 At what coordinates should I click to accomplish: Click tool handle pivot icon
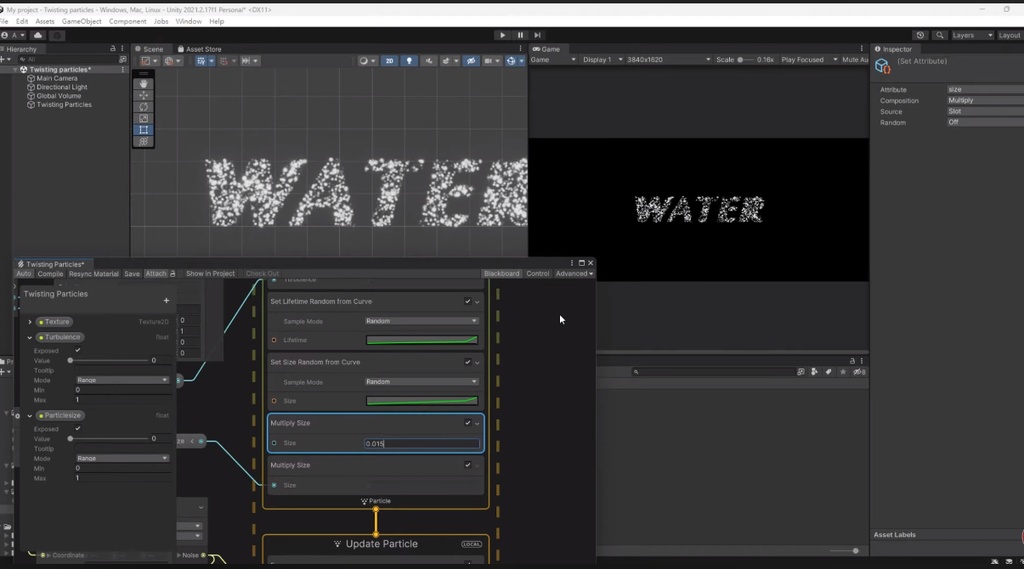tap(149, 61)
